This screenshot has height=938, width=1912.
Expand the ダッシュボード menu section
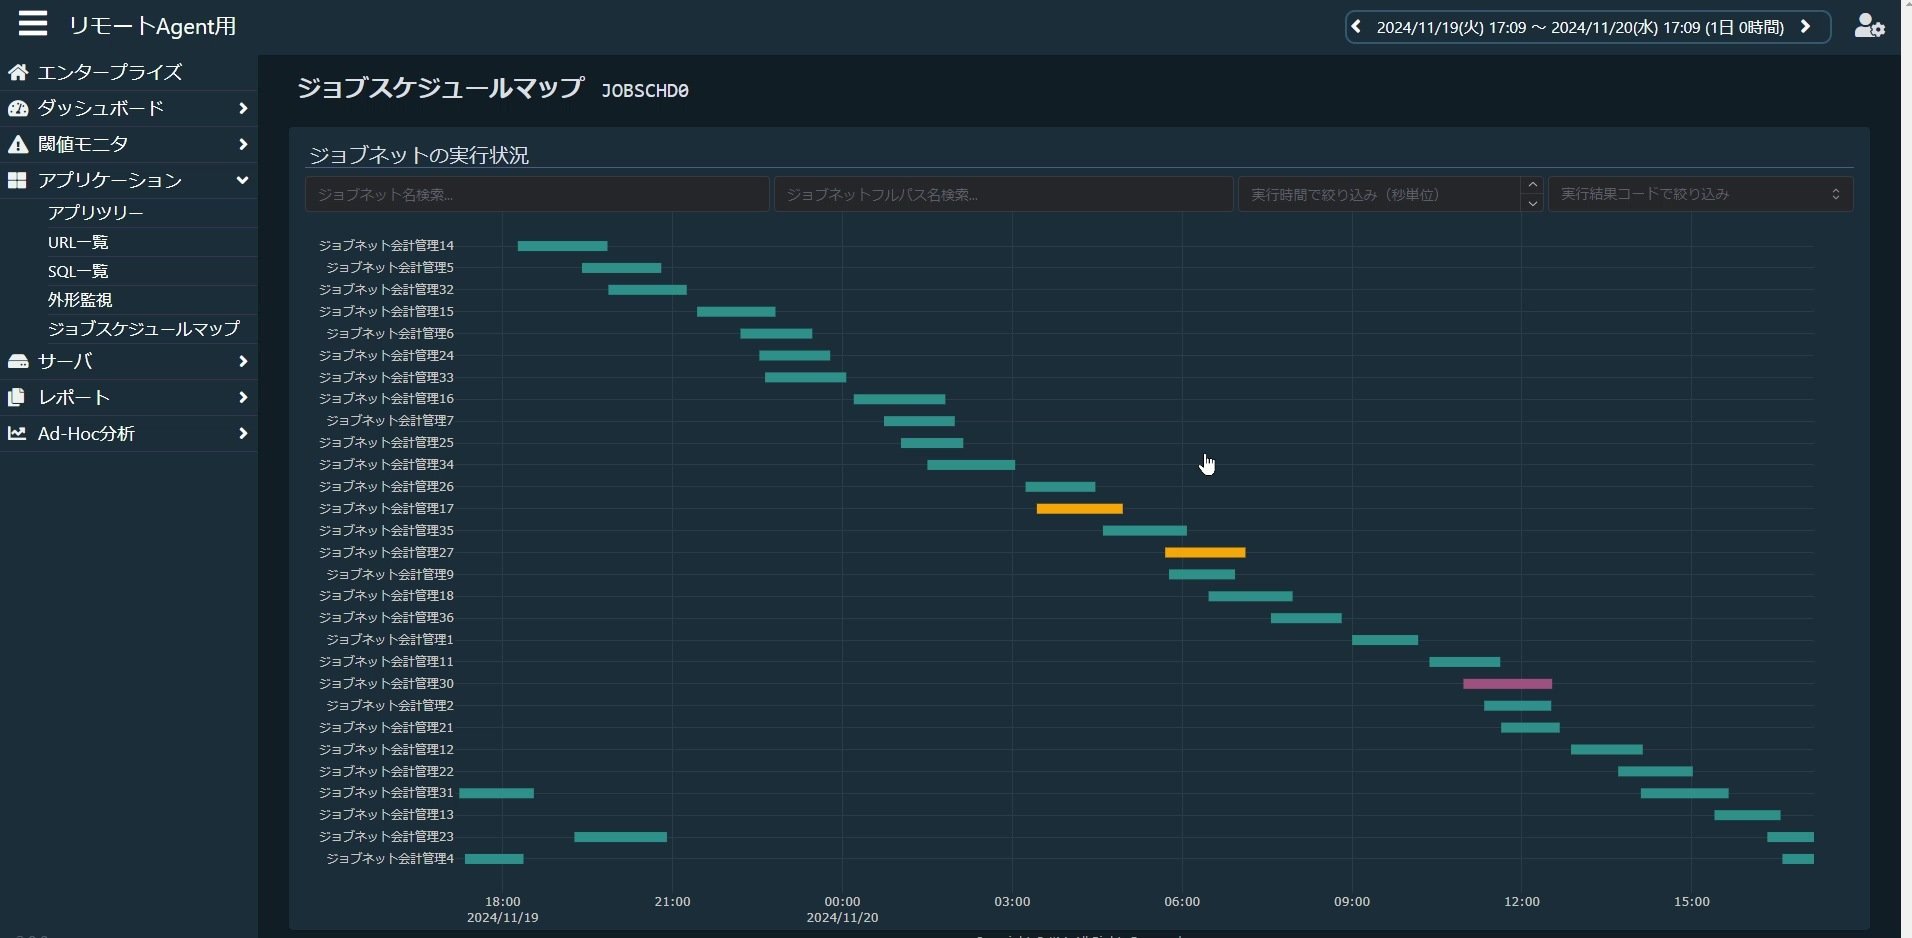point(243,108)
